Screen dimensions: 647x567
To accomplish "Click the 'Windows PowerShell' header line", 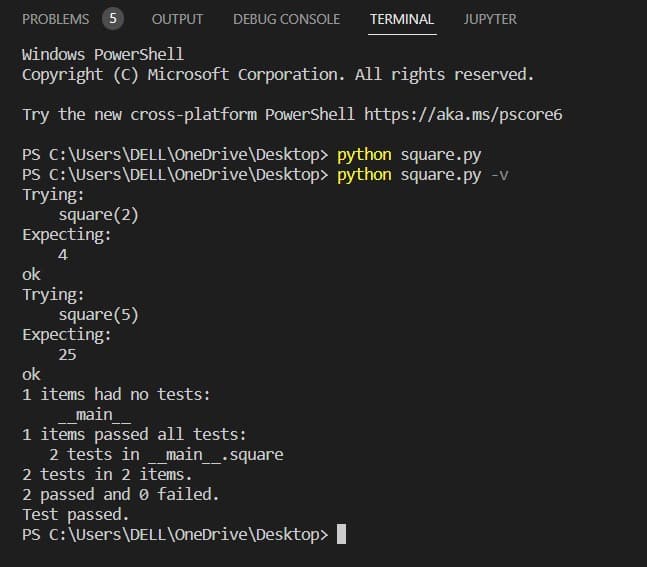I will pos(103,54).
